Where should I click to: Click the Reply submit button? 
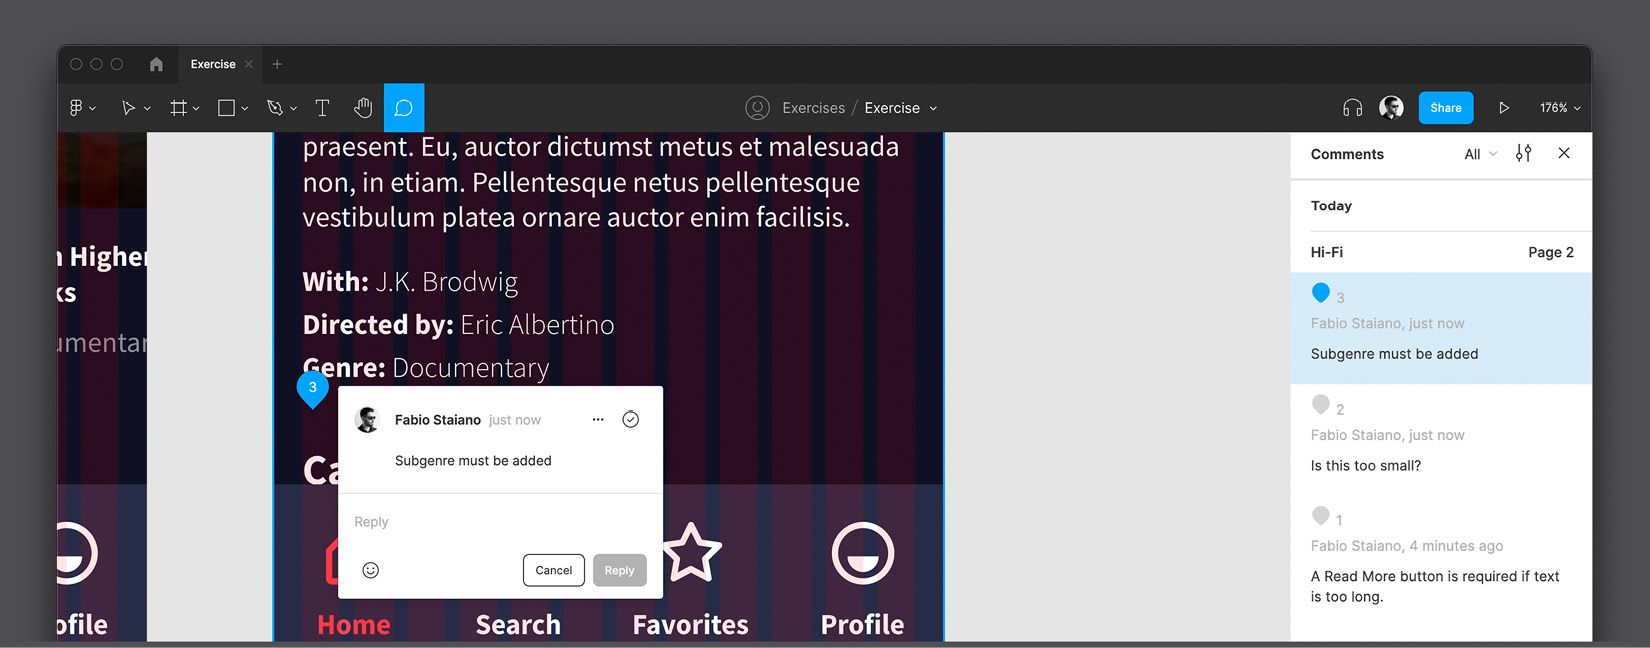(619, 570)
